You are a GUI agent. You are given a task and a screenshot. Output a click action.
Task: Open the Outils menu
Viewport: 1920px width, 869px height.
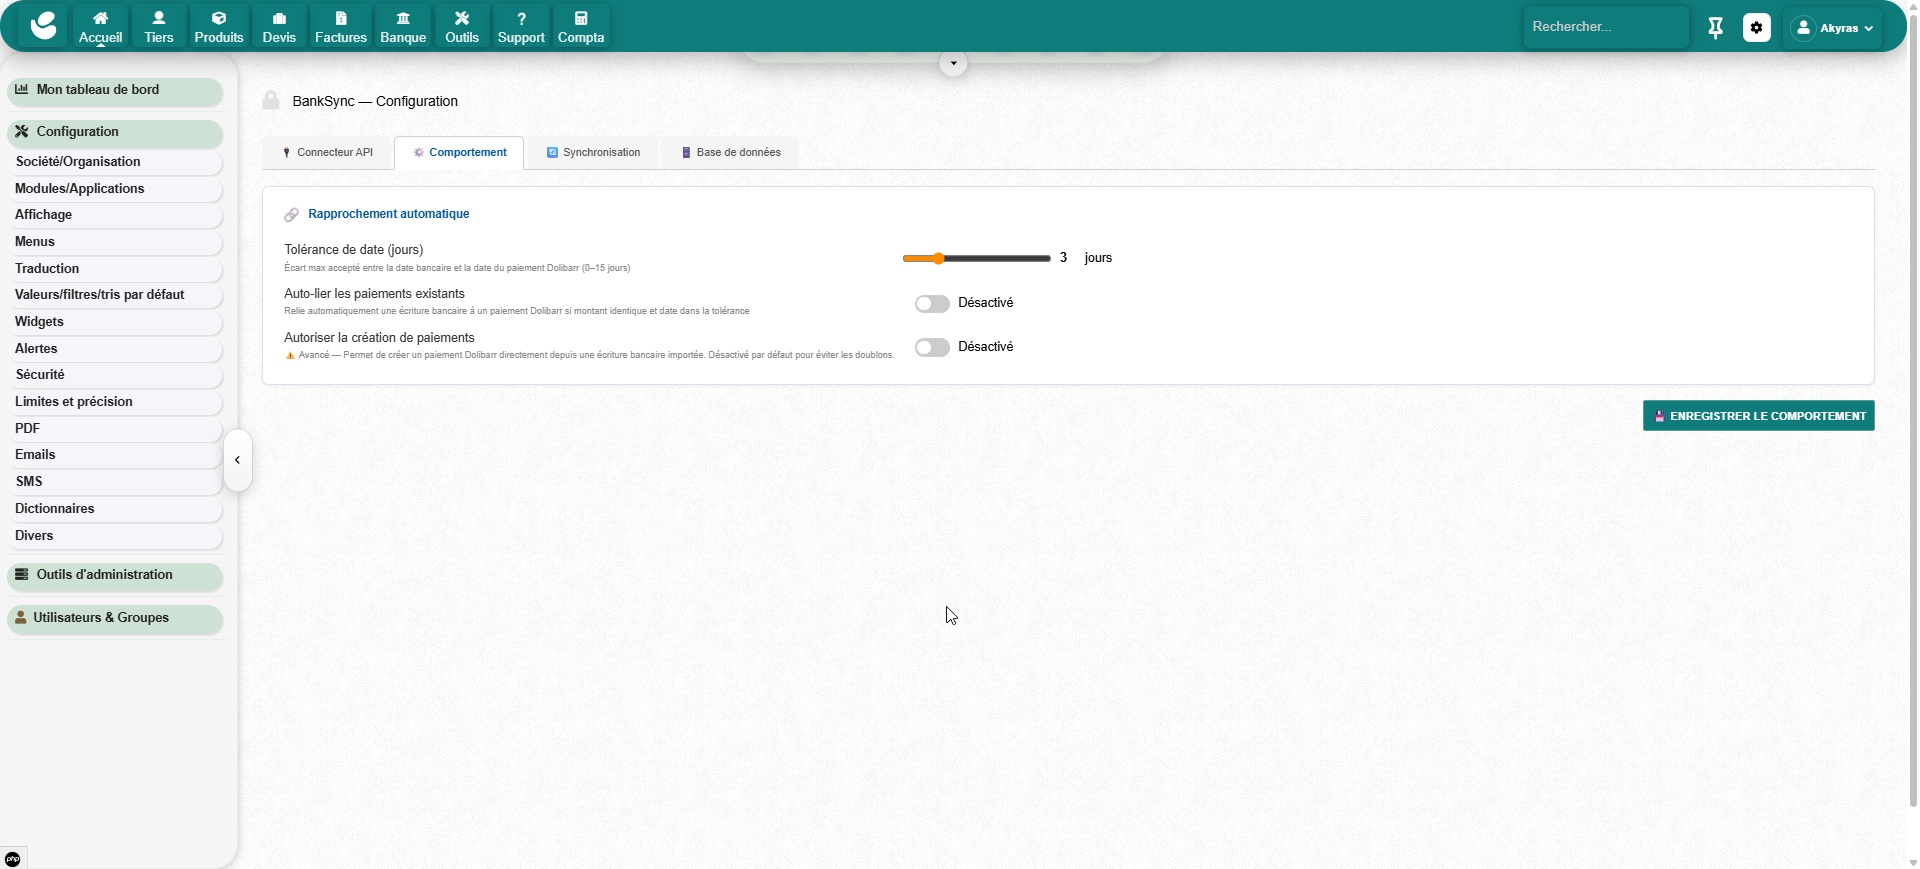(462, 27)
